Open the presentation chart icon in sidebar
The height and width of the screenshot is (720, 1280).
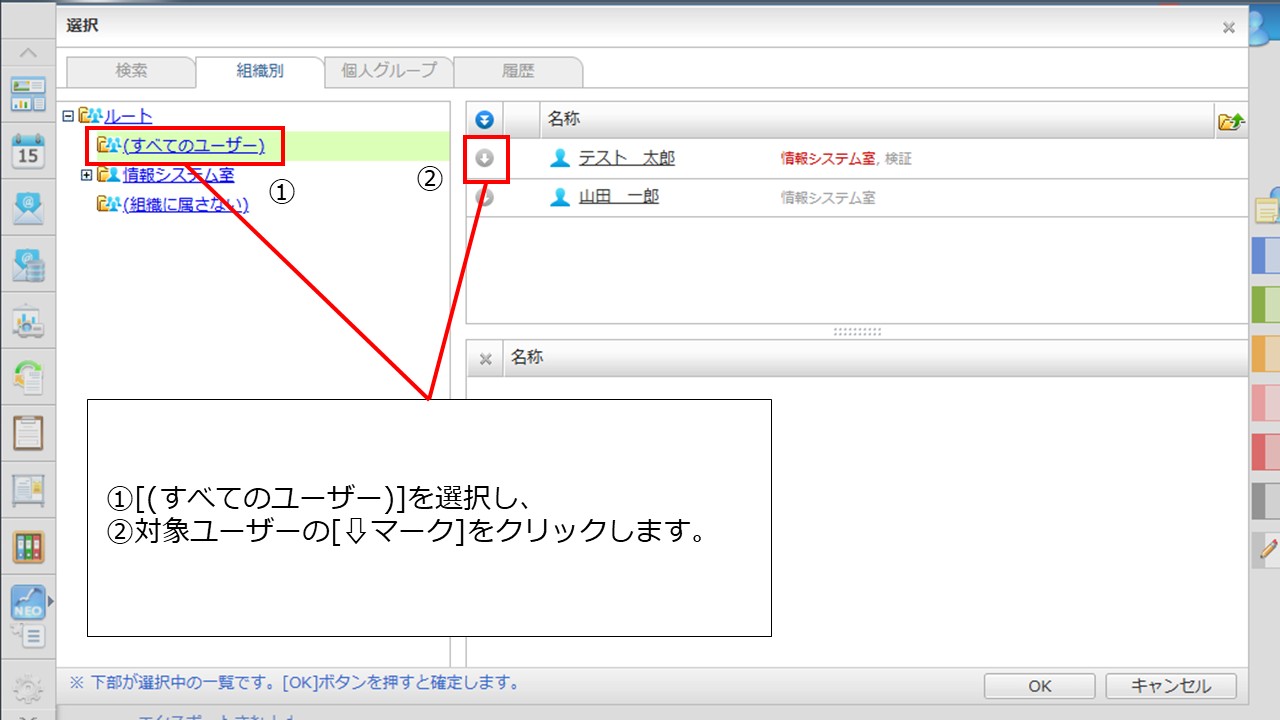28,322
